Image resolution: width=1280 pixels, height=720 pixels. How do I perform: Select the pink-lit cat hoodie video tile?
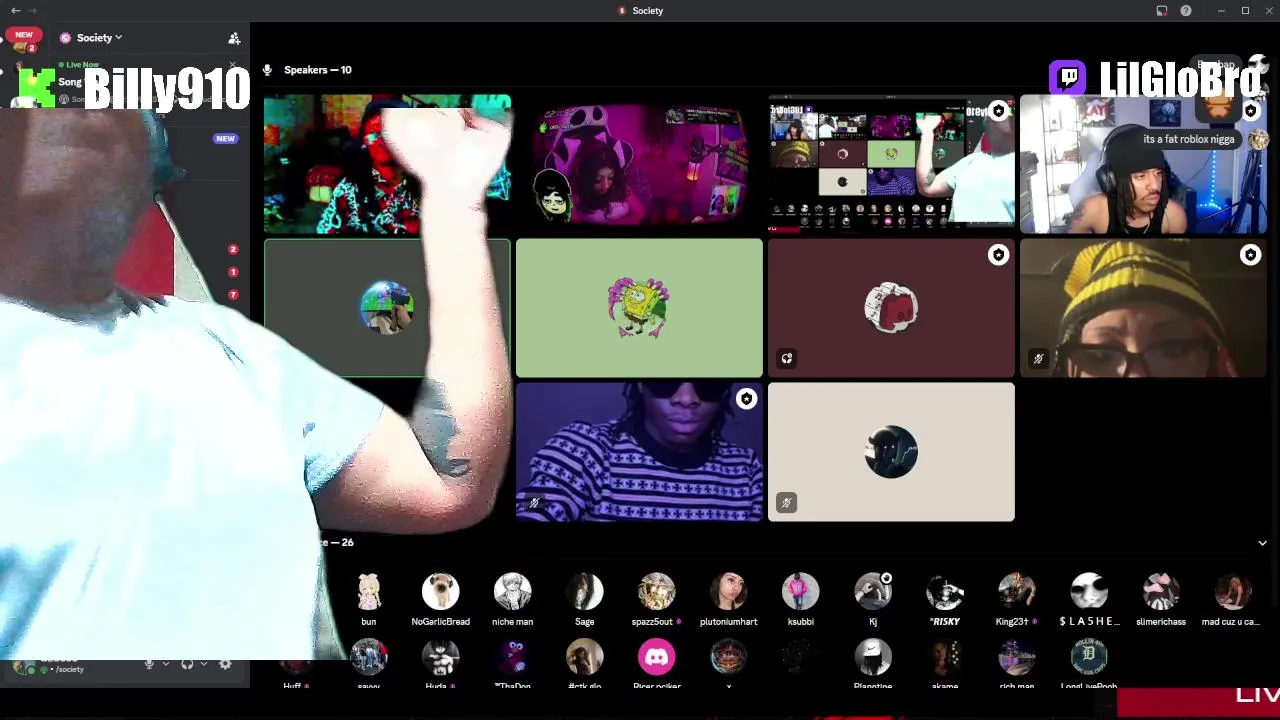point(639,165)
